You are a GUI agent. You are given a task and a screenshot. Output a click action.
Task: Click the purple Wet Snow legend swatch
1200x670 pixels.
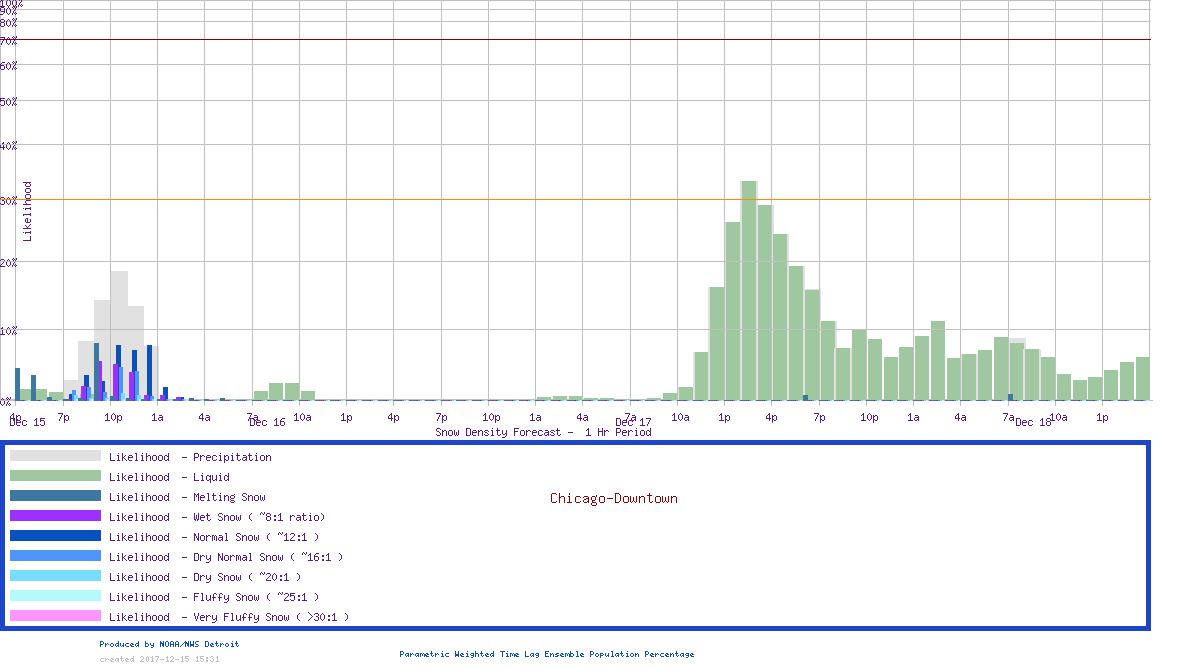[55, 516]
